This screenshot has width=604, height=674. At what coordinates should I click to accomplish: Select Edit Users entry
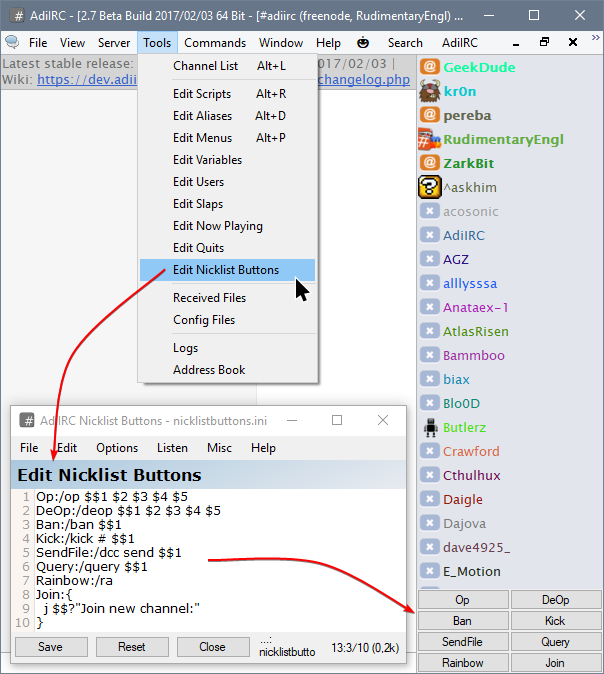point(227,182)
